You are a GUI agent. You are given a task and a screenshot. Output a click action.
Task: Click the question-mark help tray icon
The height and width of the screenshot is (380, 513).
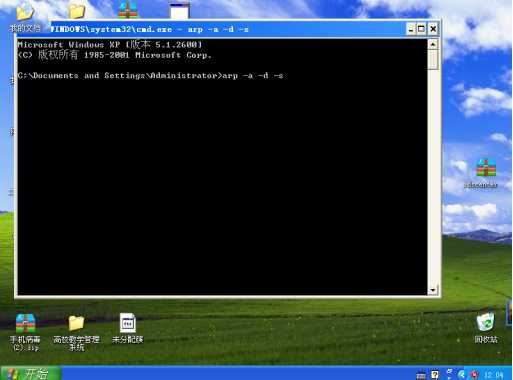435,374
